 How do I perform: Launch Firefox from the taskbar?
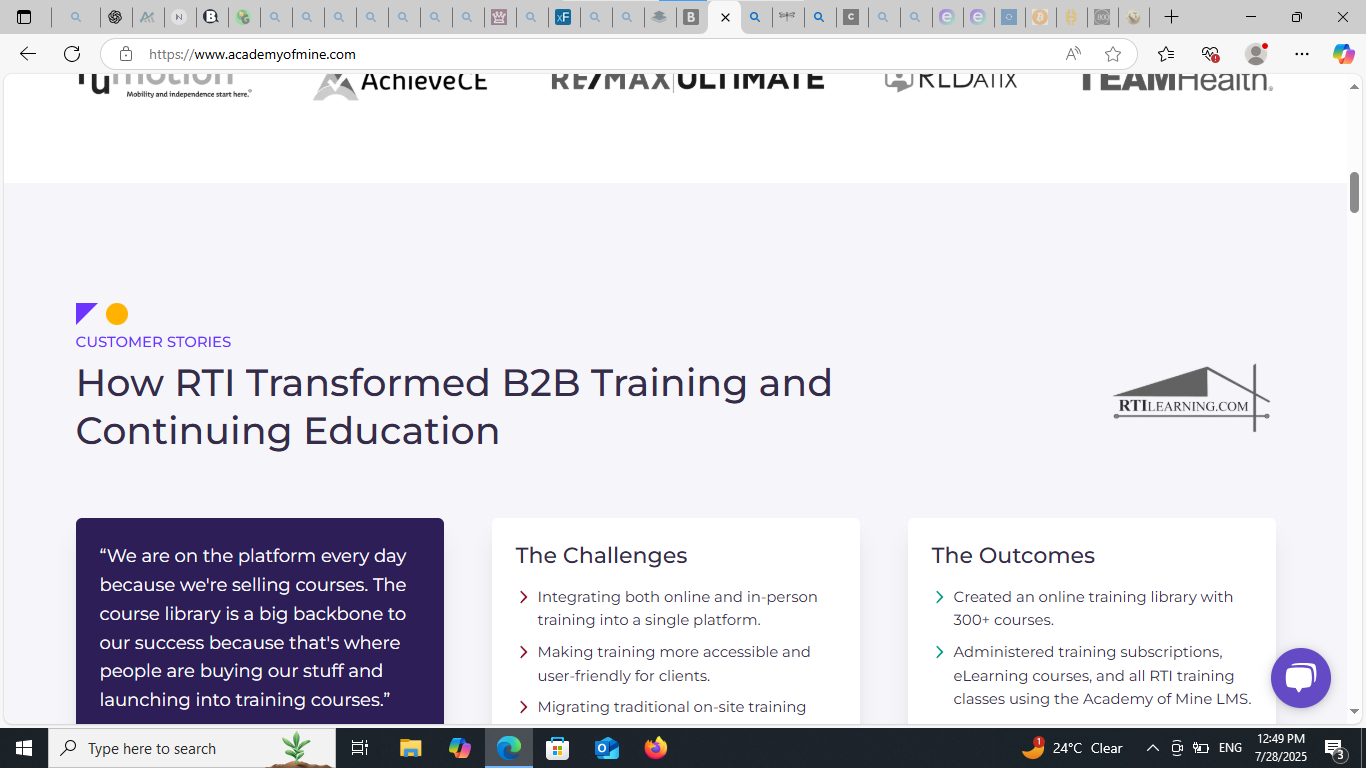656,748
